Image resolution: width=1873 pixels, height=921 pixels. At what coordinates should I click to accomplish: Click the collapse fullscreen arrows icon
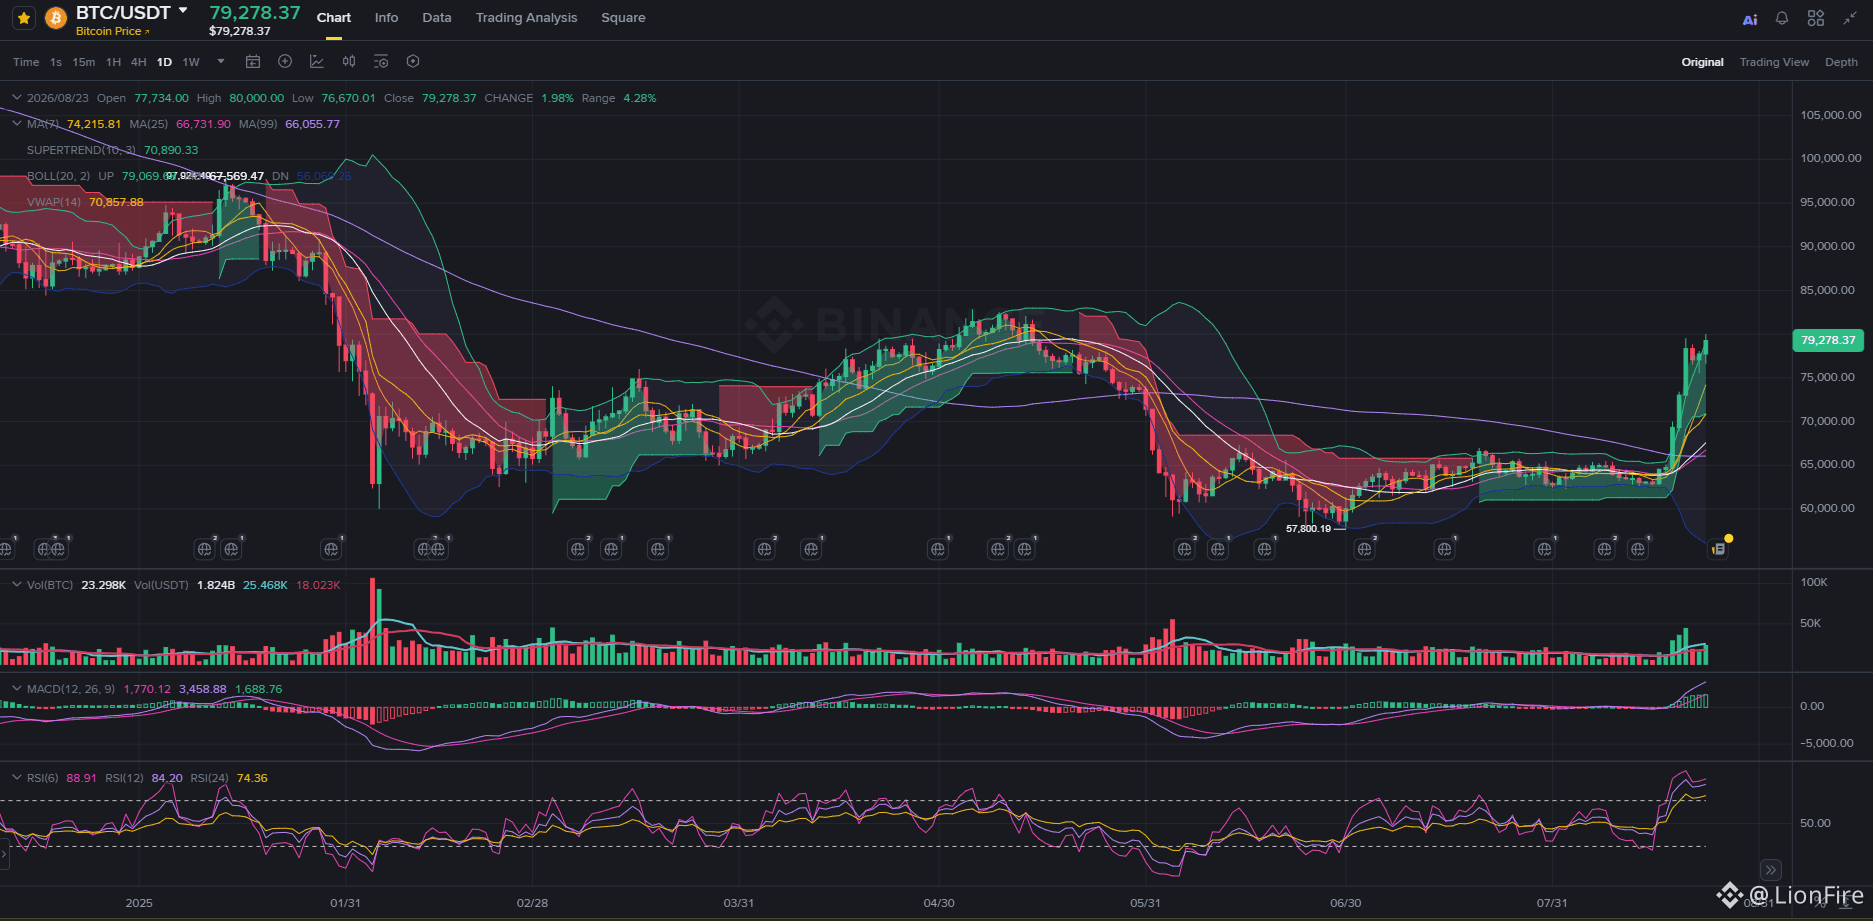(1850, 18)
